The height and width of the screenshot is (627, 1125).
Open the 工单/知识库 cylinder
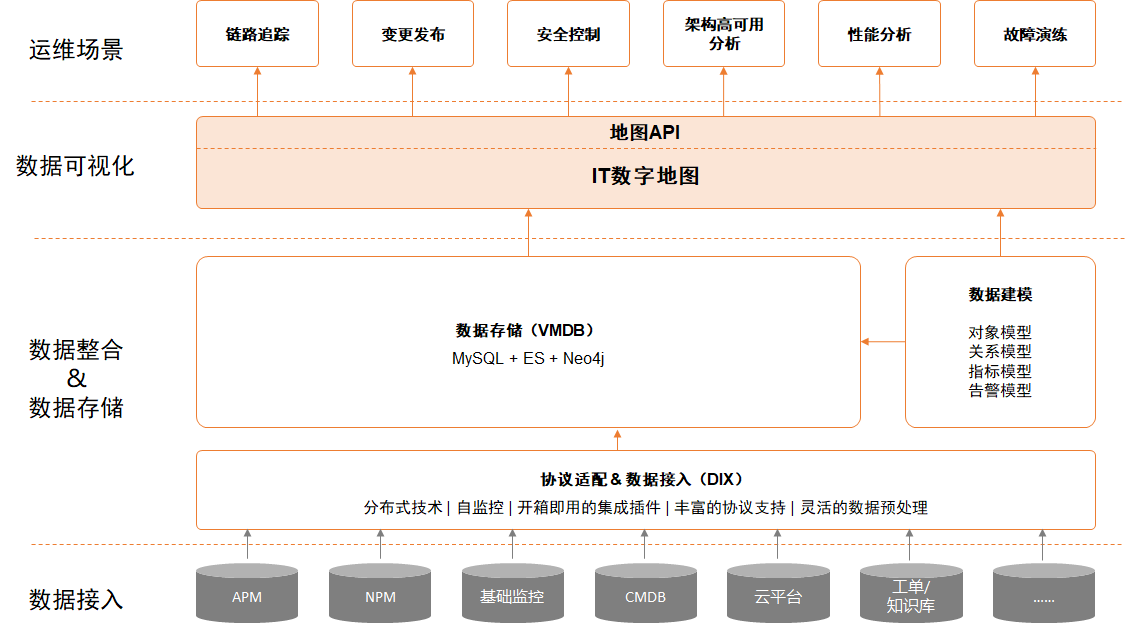[x=911, y=593]
